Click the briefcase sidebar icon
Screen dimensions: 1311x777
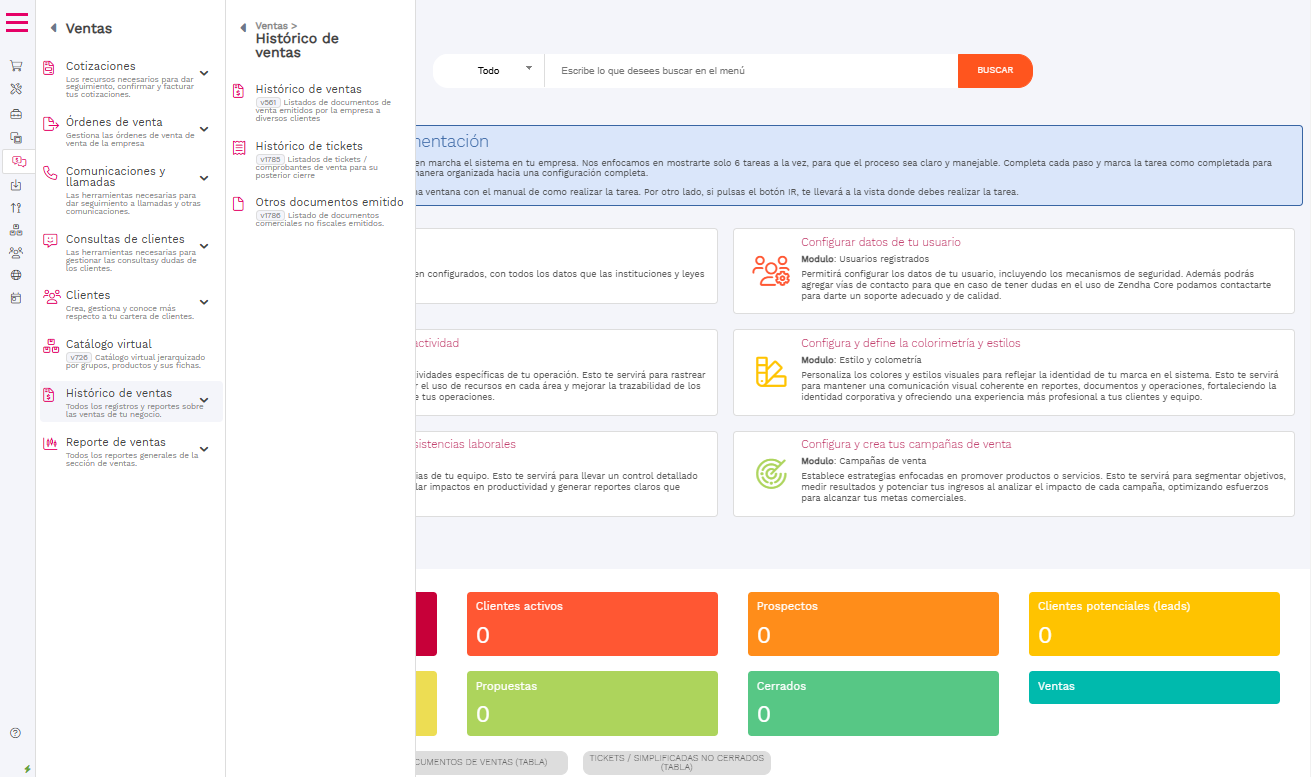(x=16, y=113)
